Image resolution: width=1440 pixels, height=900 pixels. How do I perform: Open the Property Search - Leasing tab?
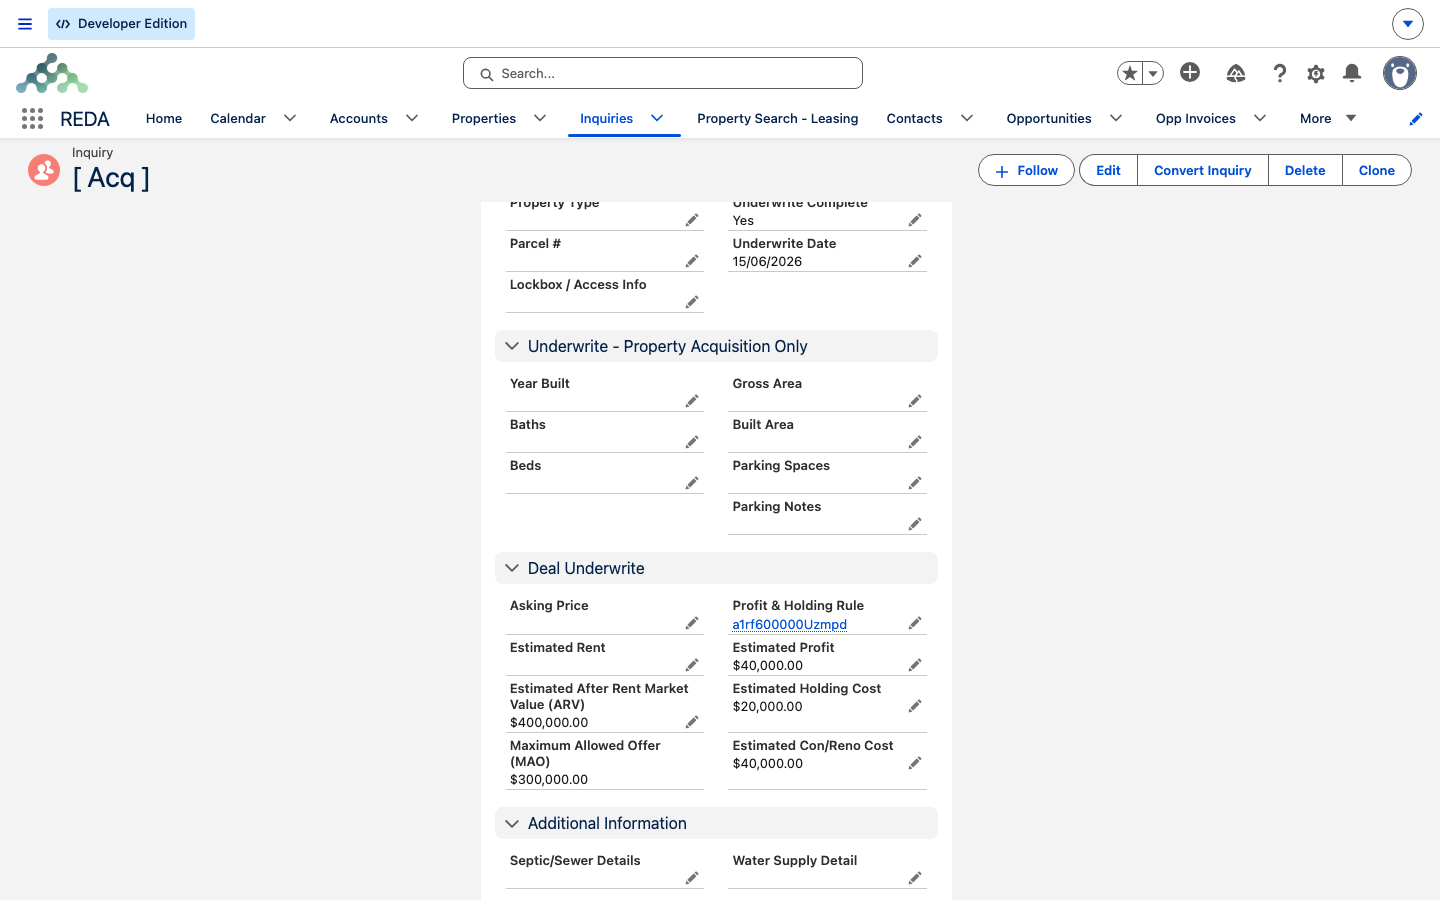pos(778,118)
